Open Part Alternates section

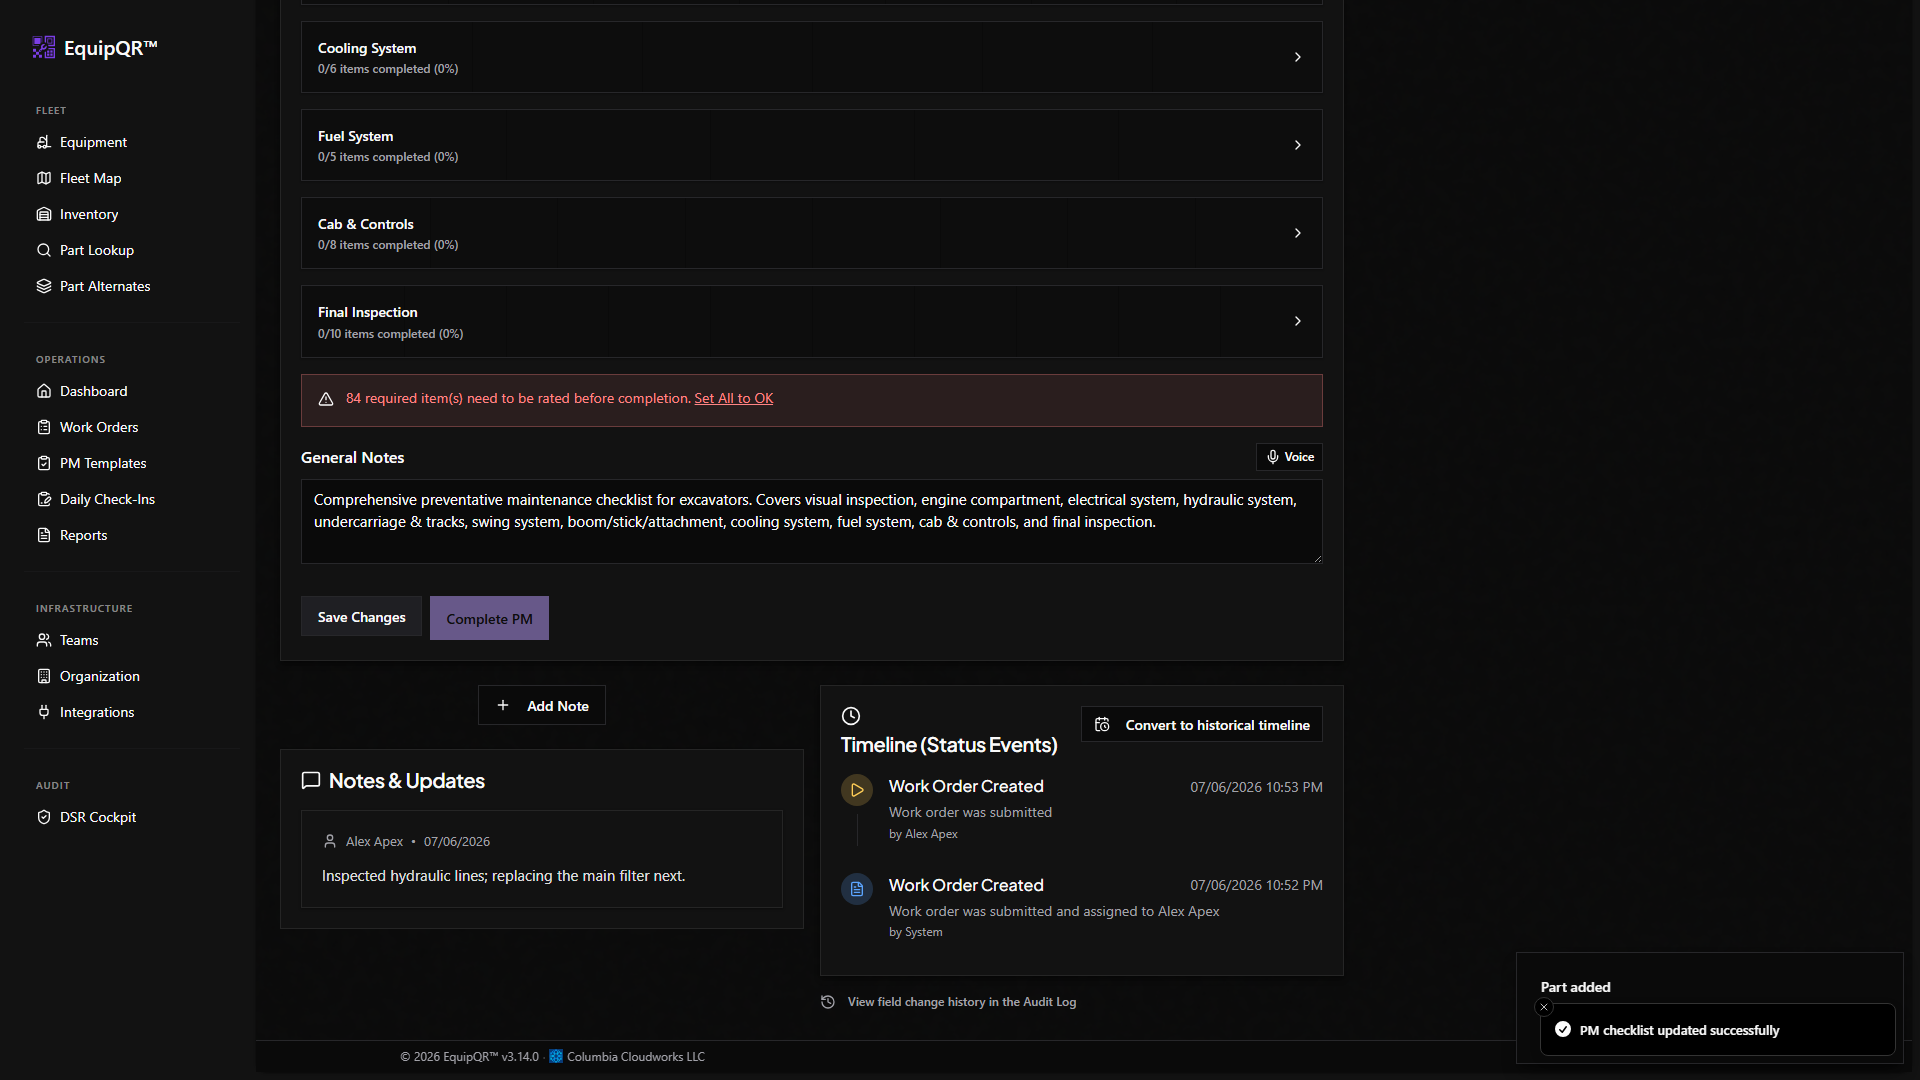(x=105, y=286)
